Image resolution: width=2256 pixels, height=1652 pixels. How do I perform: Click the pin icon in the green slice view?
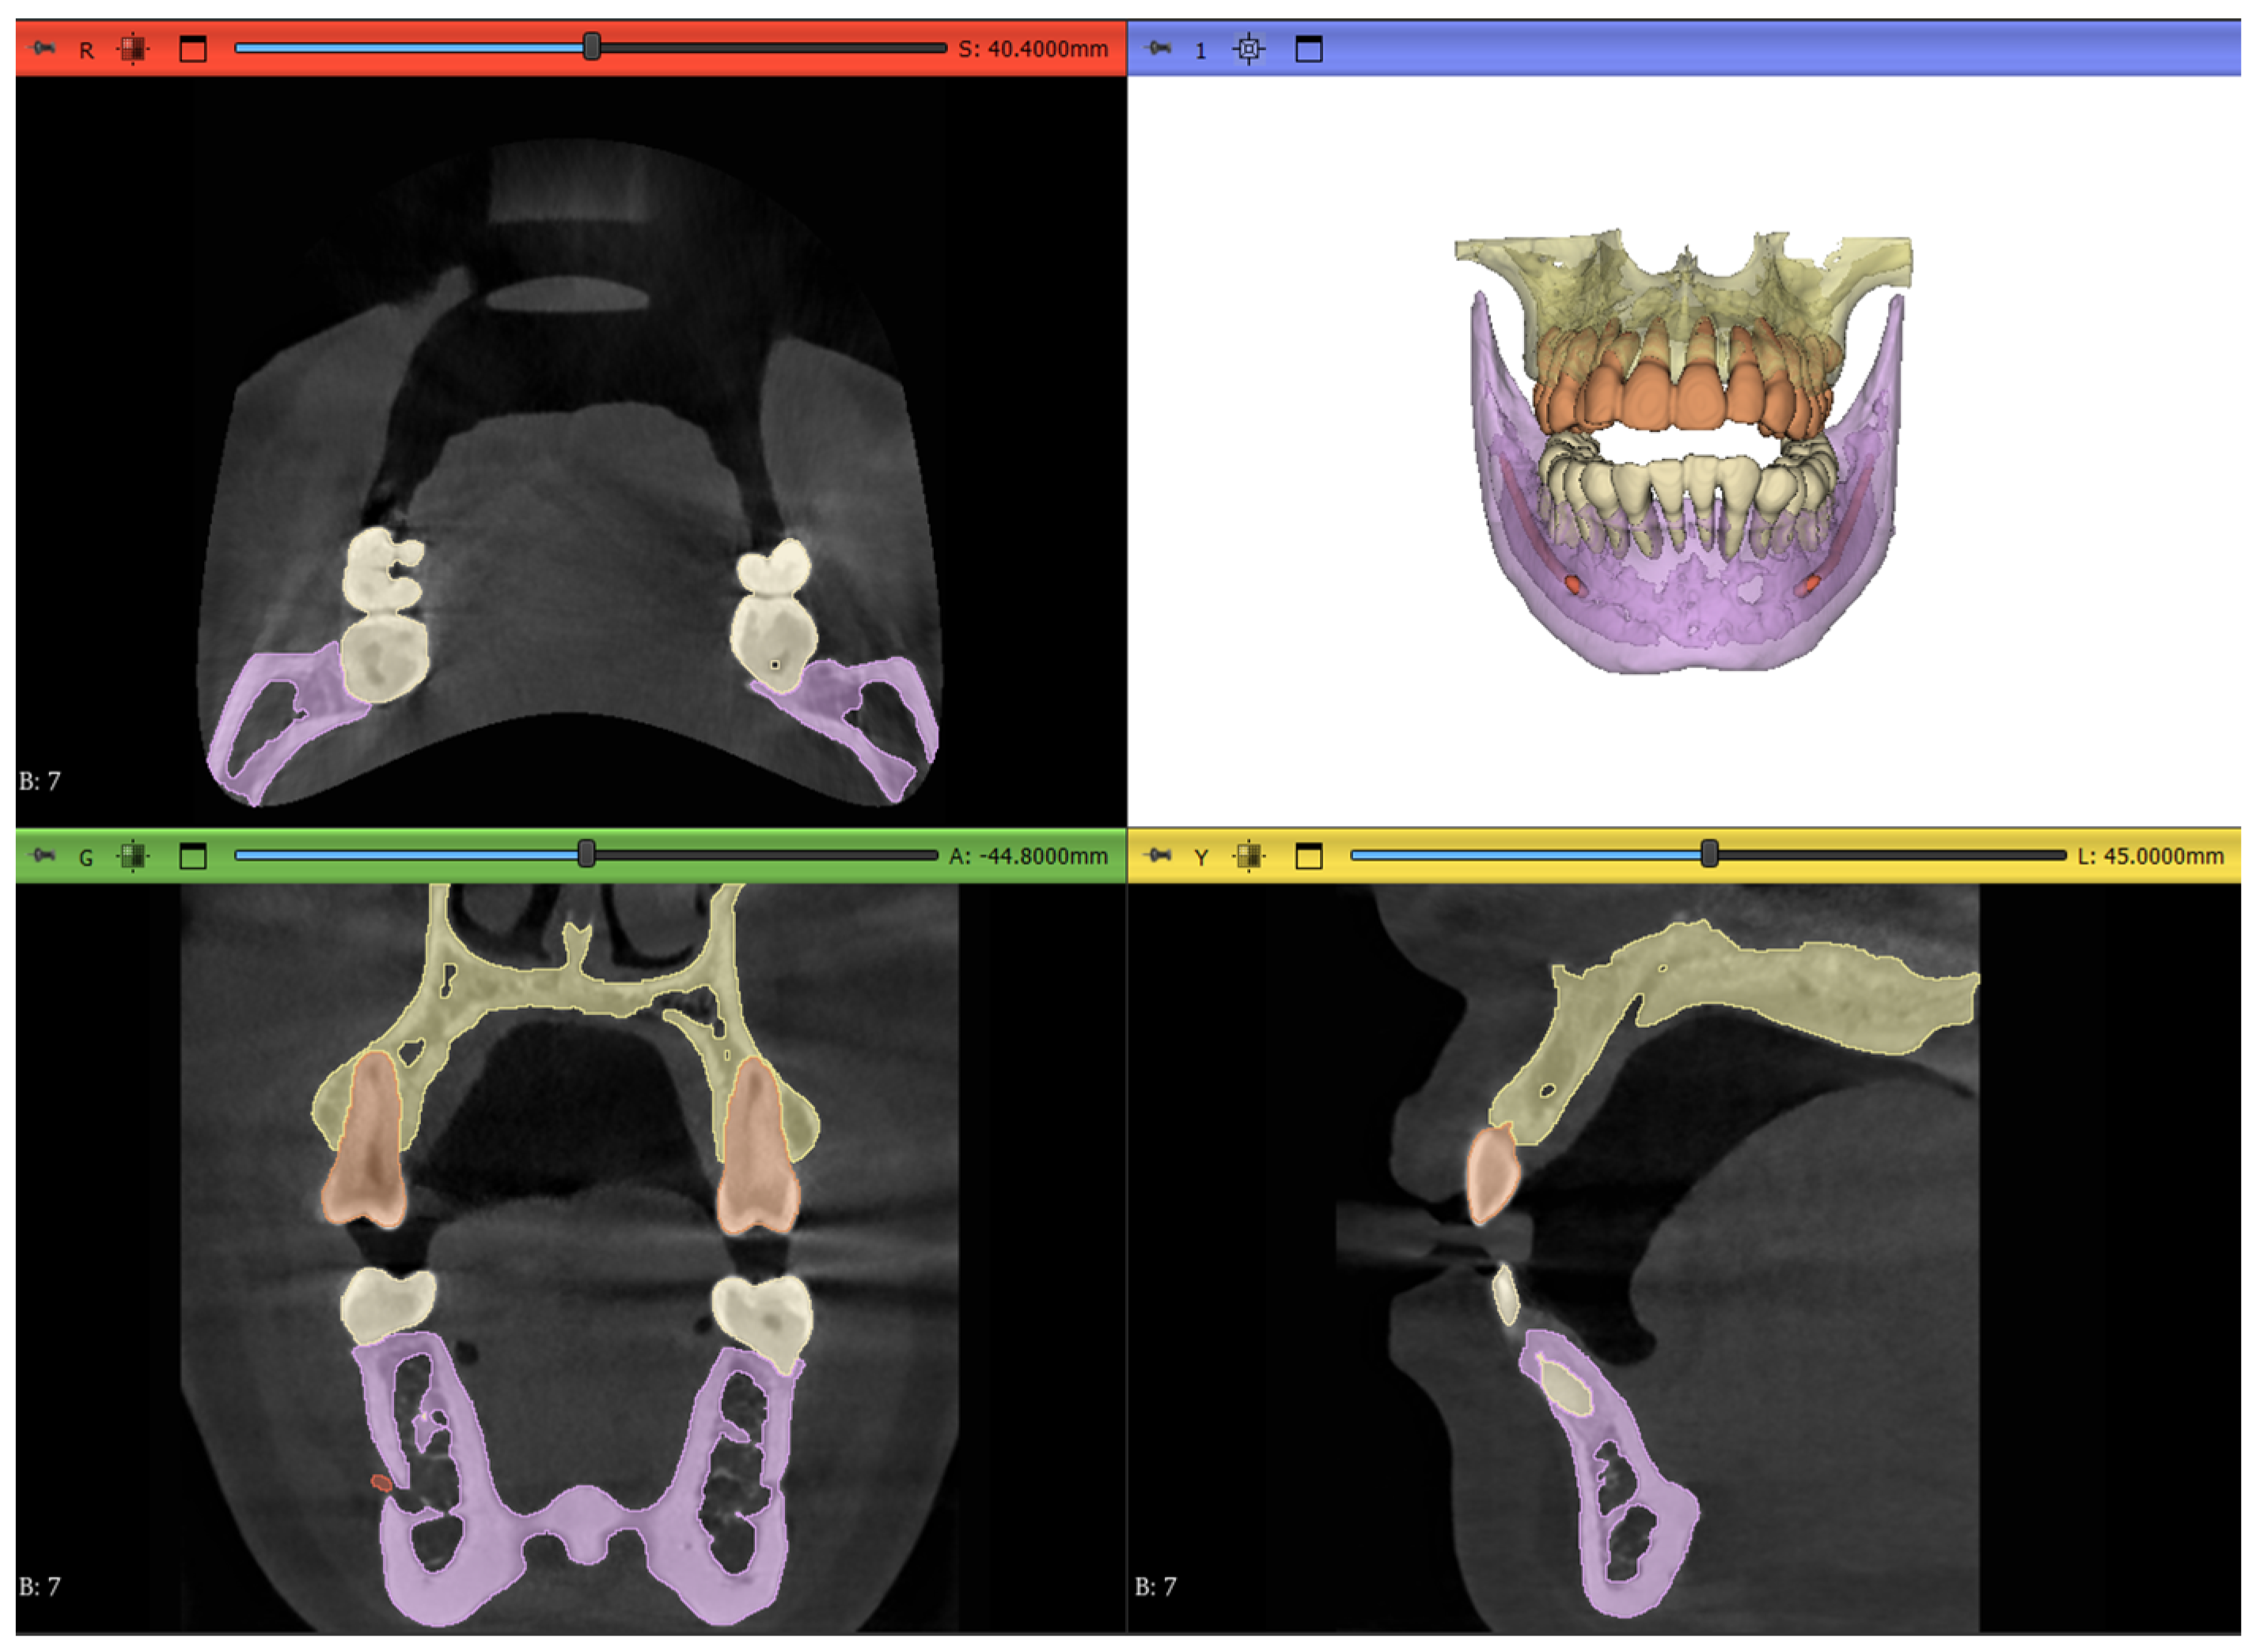43,856
